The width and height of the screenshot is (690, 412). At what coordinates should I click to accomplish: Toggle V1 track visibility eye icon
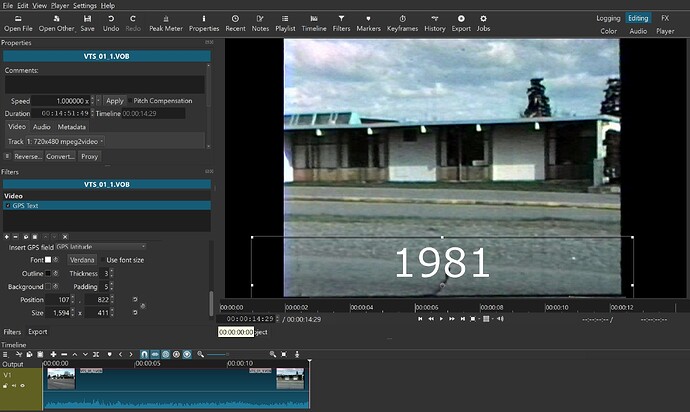[22, 386]
